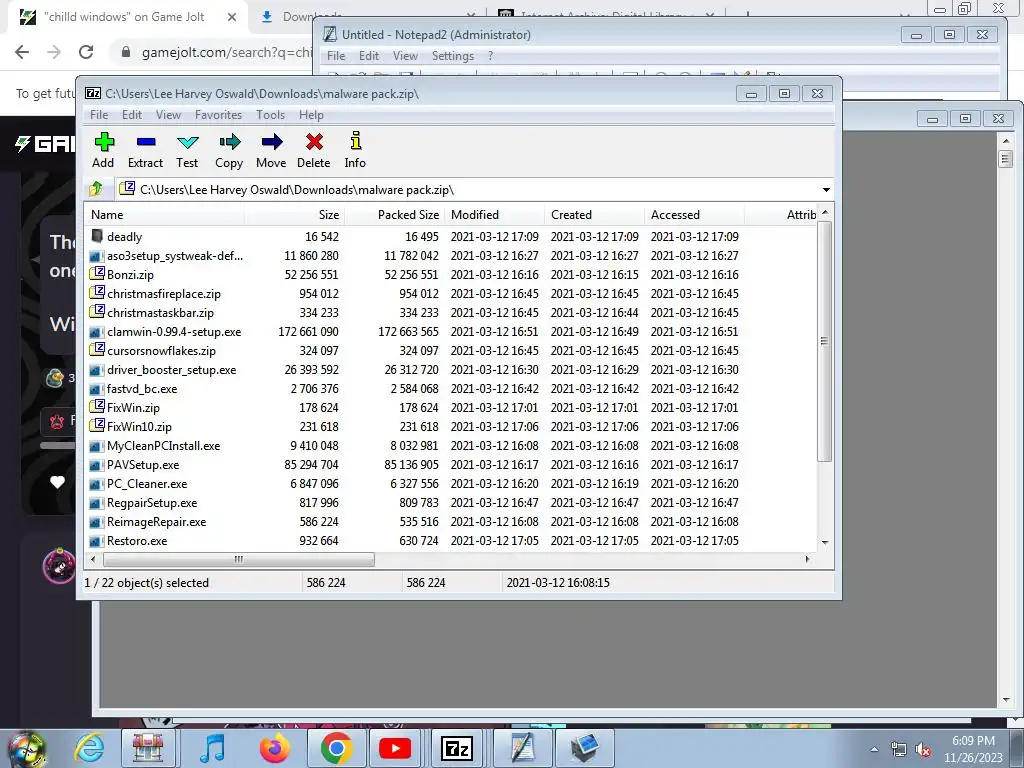Click the muted volume tray icon
The image size is (1024, 768).
click(923, 750)
